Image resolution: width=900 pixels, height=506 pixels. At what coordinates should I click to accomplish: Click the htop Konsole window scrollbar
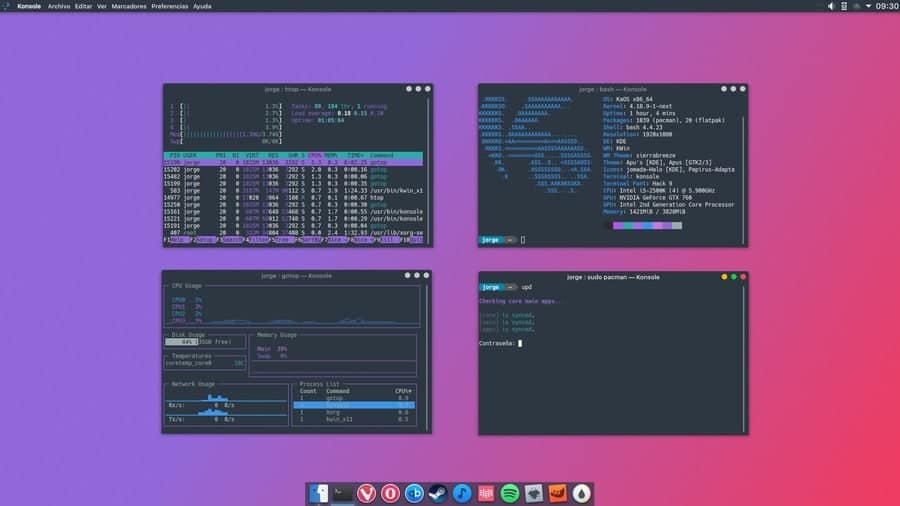coord(428,169)
